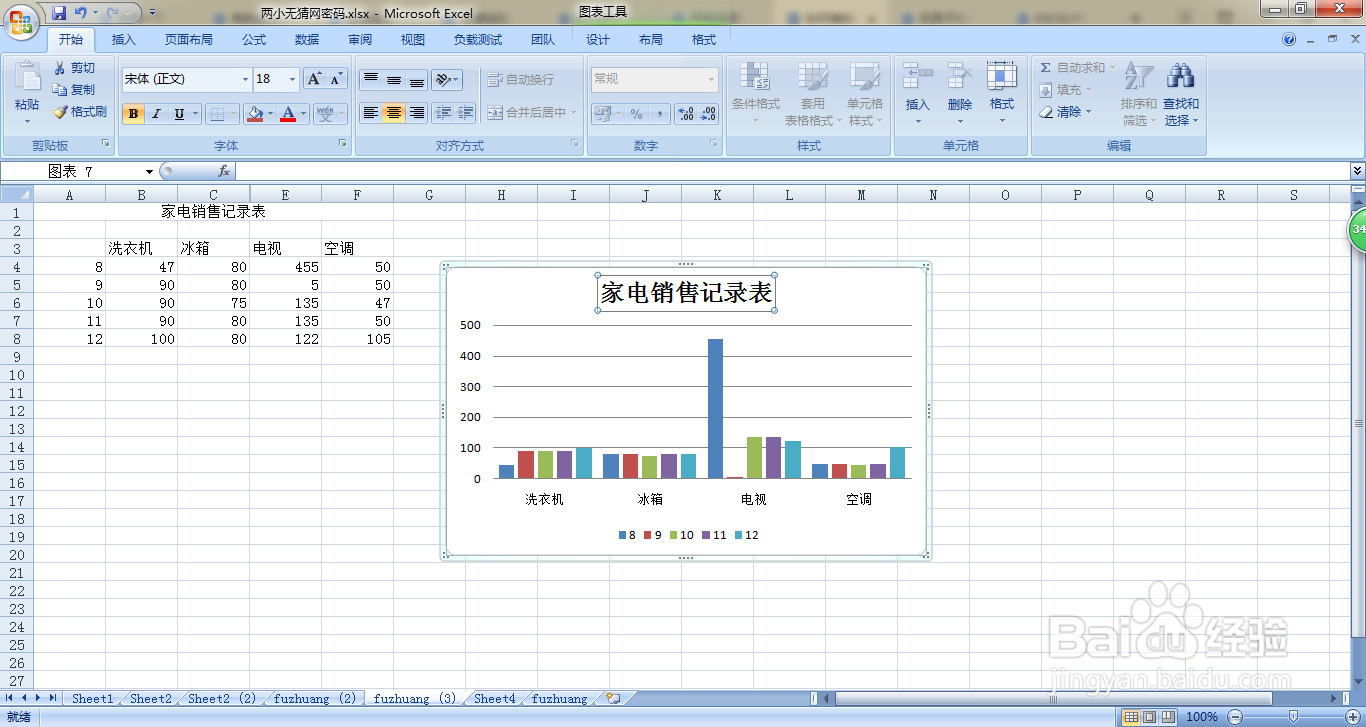
Task: Open the 公式 ribbon tab
Action: tap(254, 39)
